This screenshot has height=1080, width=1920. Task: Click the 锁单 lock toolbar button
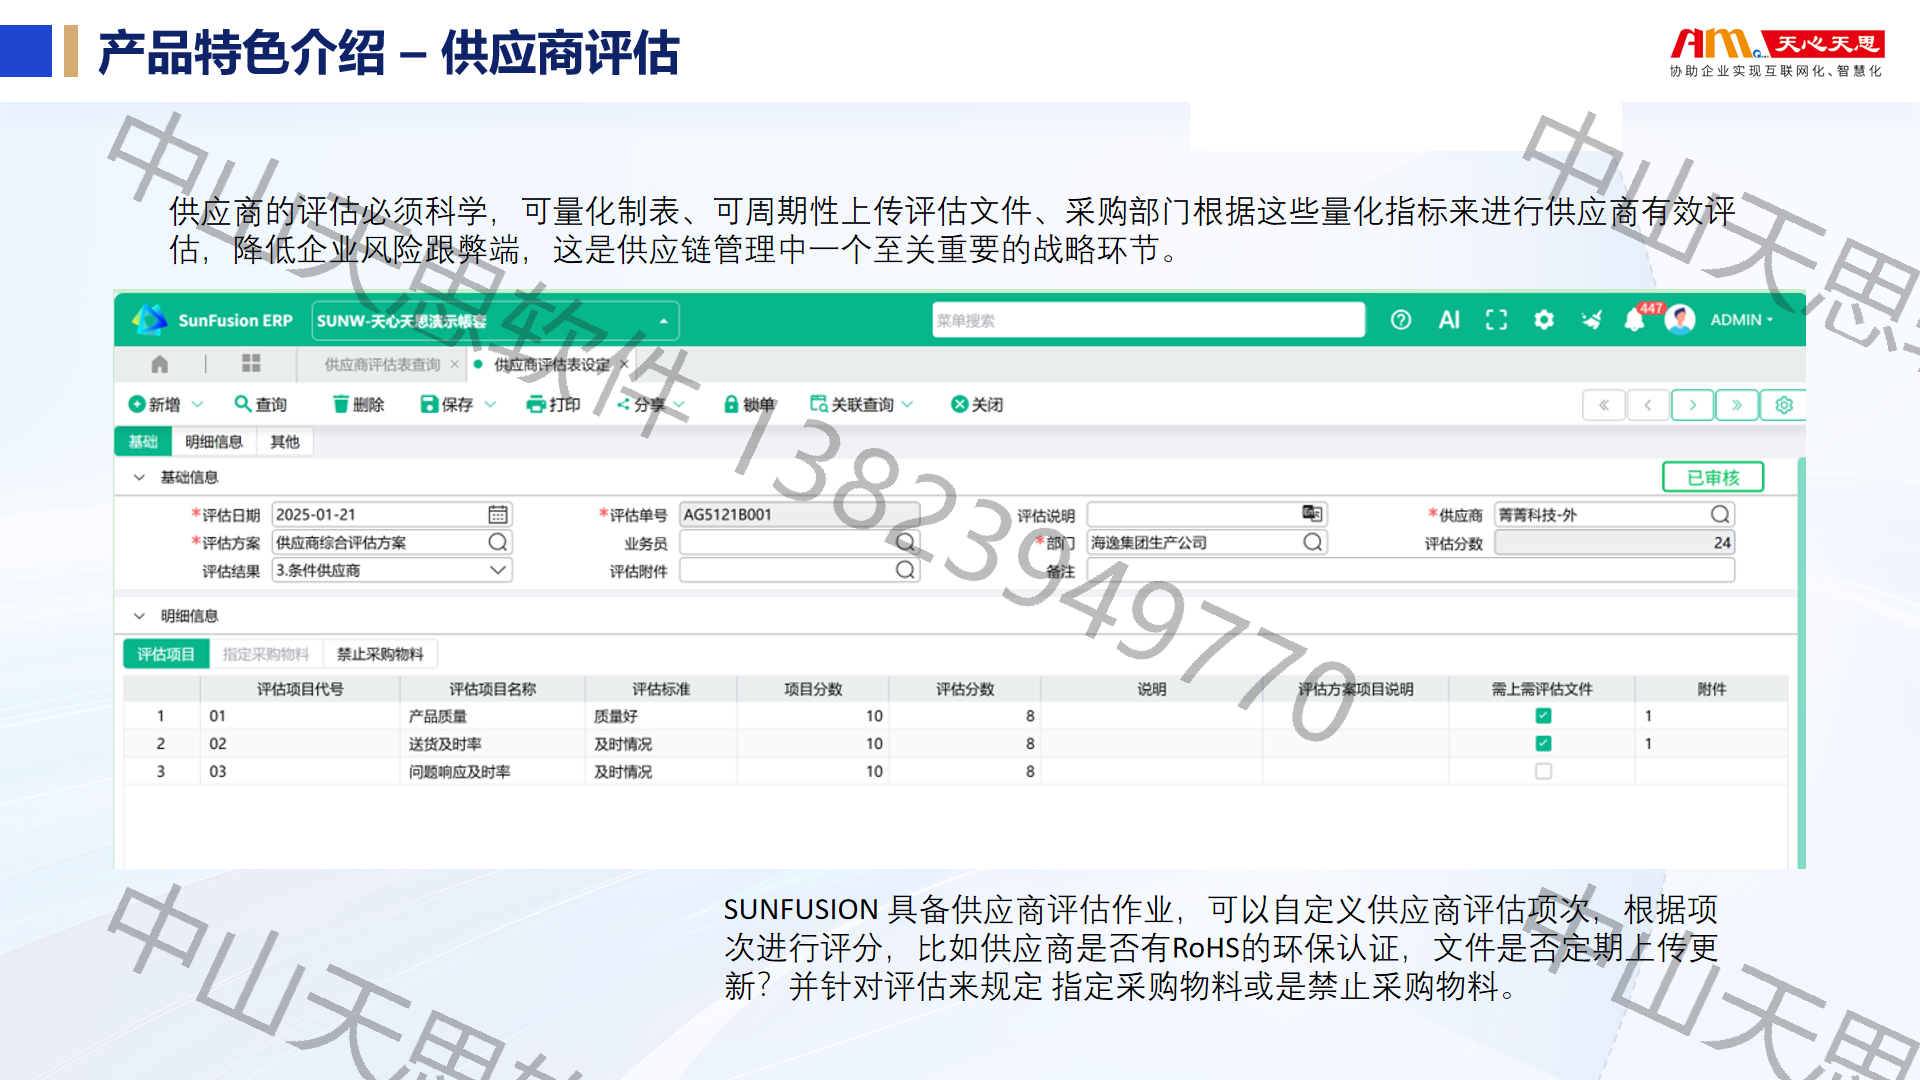(x=749, y=404)
